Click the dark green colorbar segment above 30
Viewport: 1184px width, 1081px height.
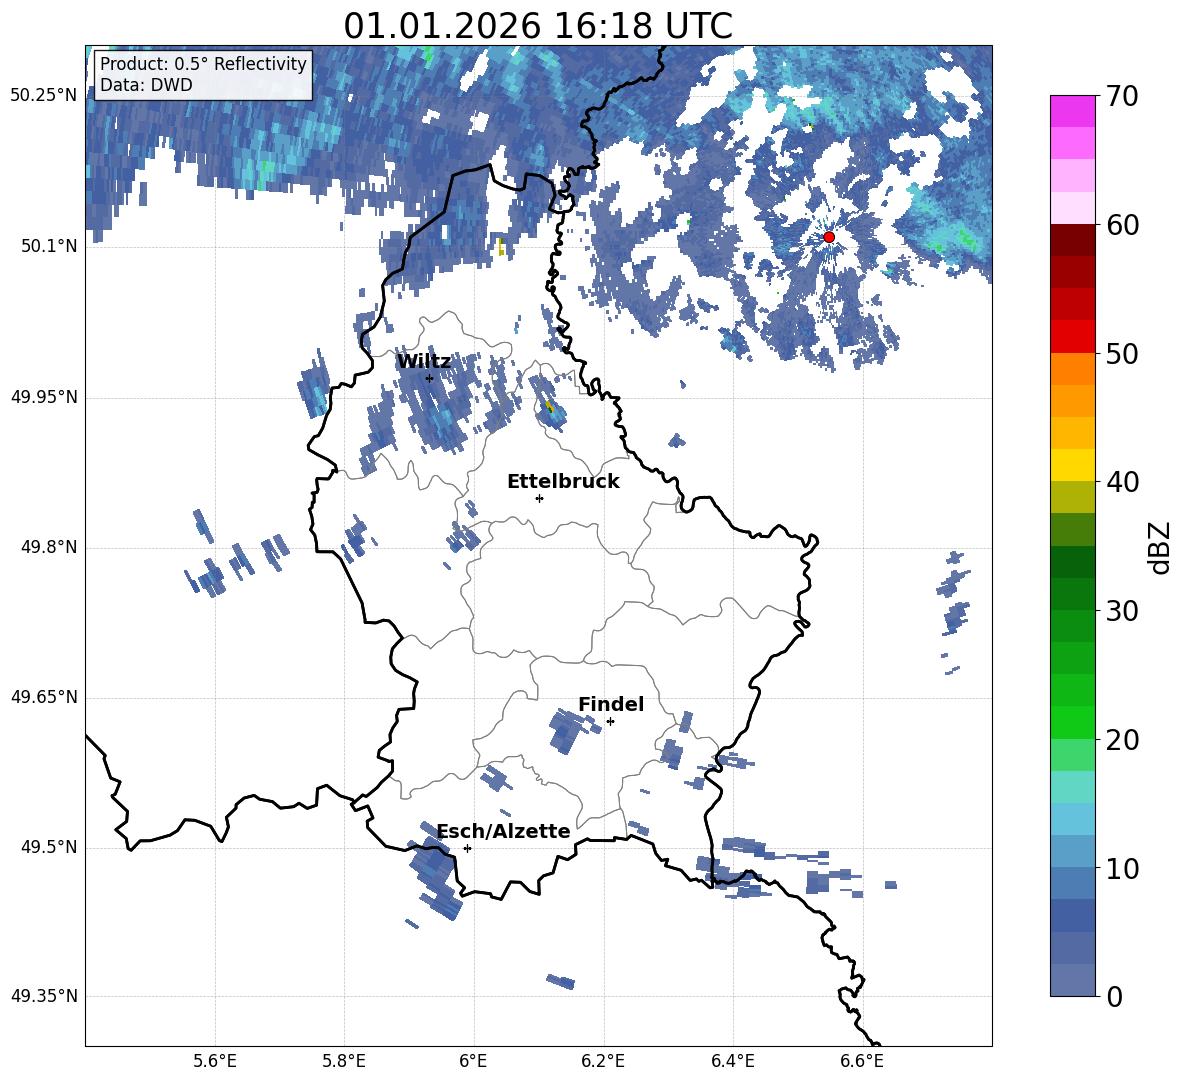click(1072, 594)
